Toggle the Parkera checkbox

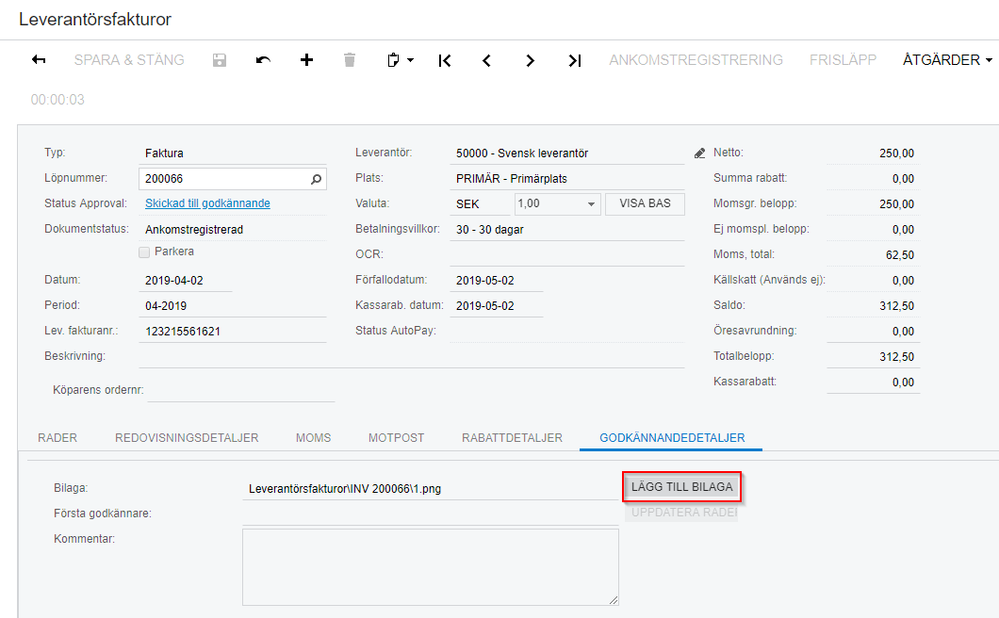click(x=144, y=252)
